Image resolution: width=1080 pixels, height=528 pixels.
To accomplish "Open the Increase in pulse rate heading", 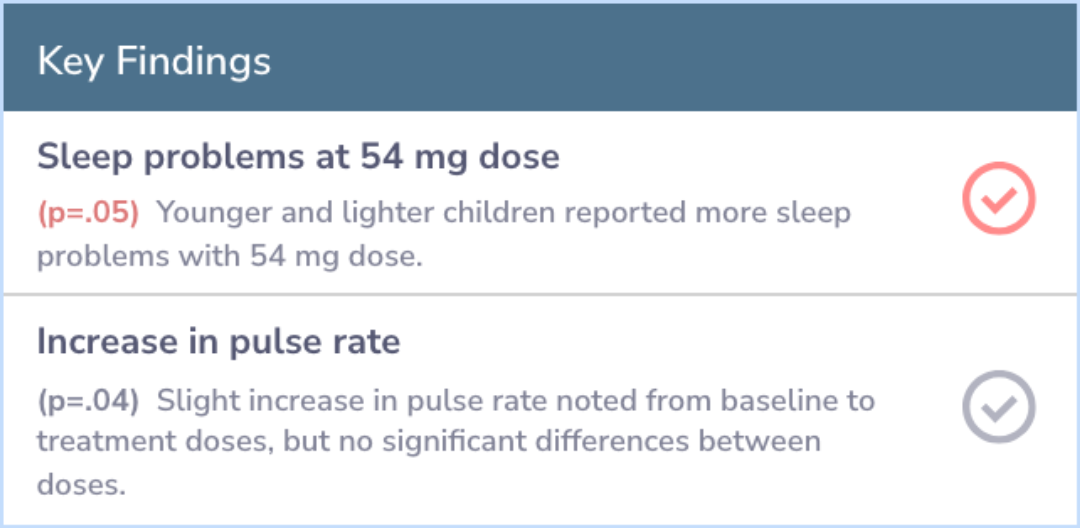I will (218, 342).
